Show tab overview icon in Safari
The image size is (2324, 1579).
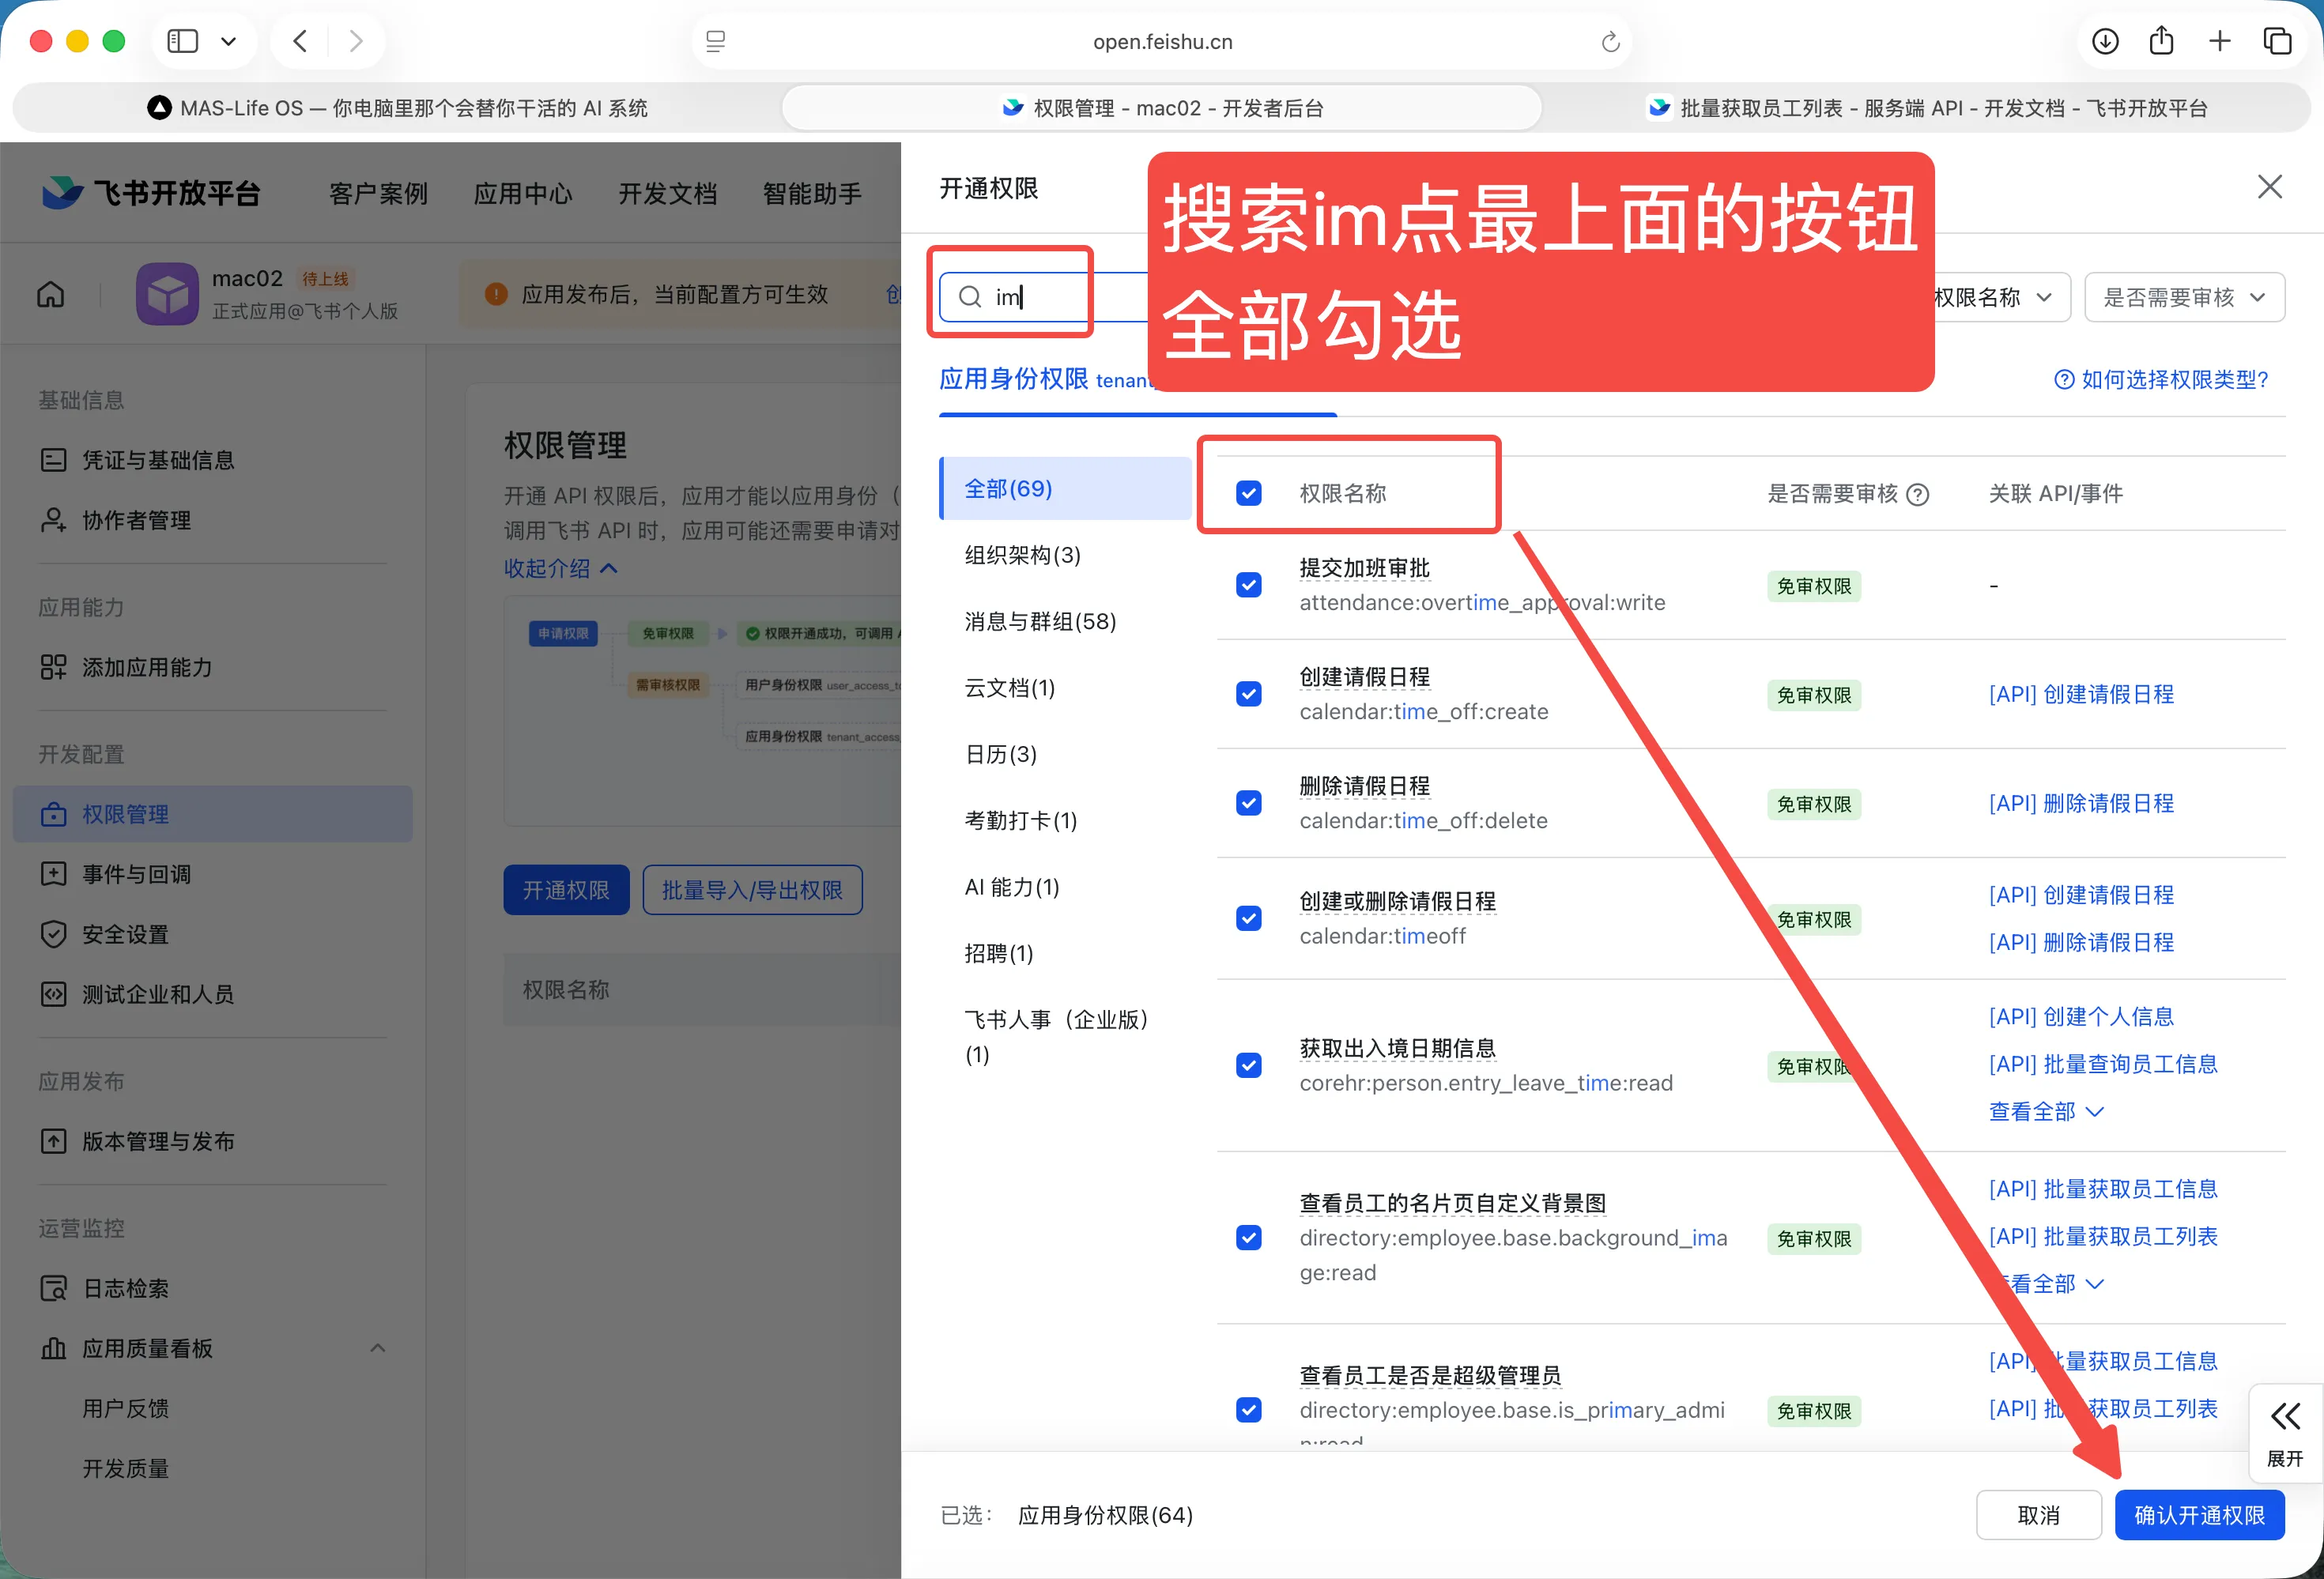click(x=2277, y=41)
